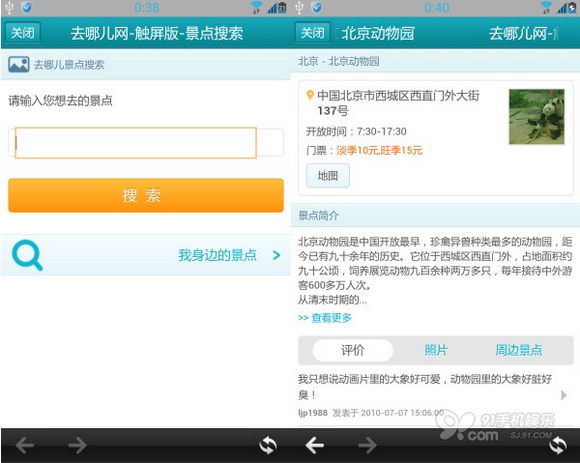The image size is (580, 463).
Task: Open the 我身边的景点 link
Action: pos(218,255)
